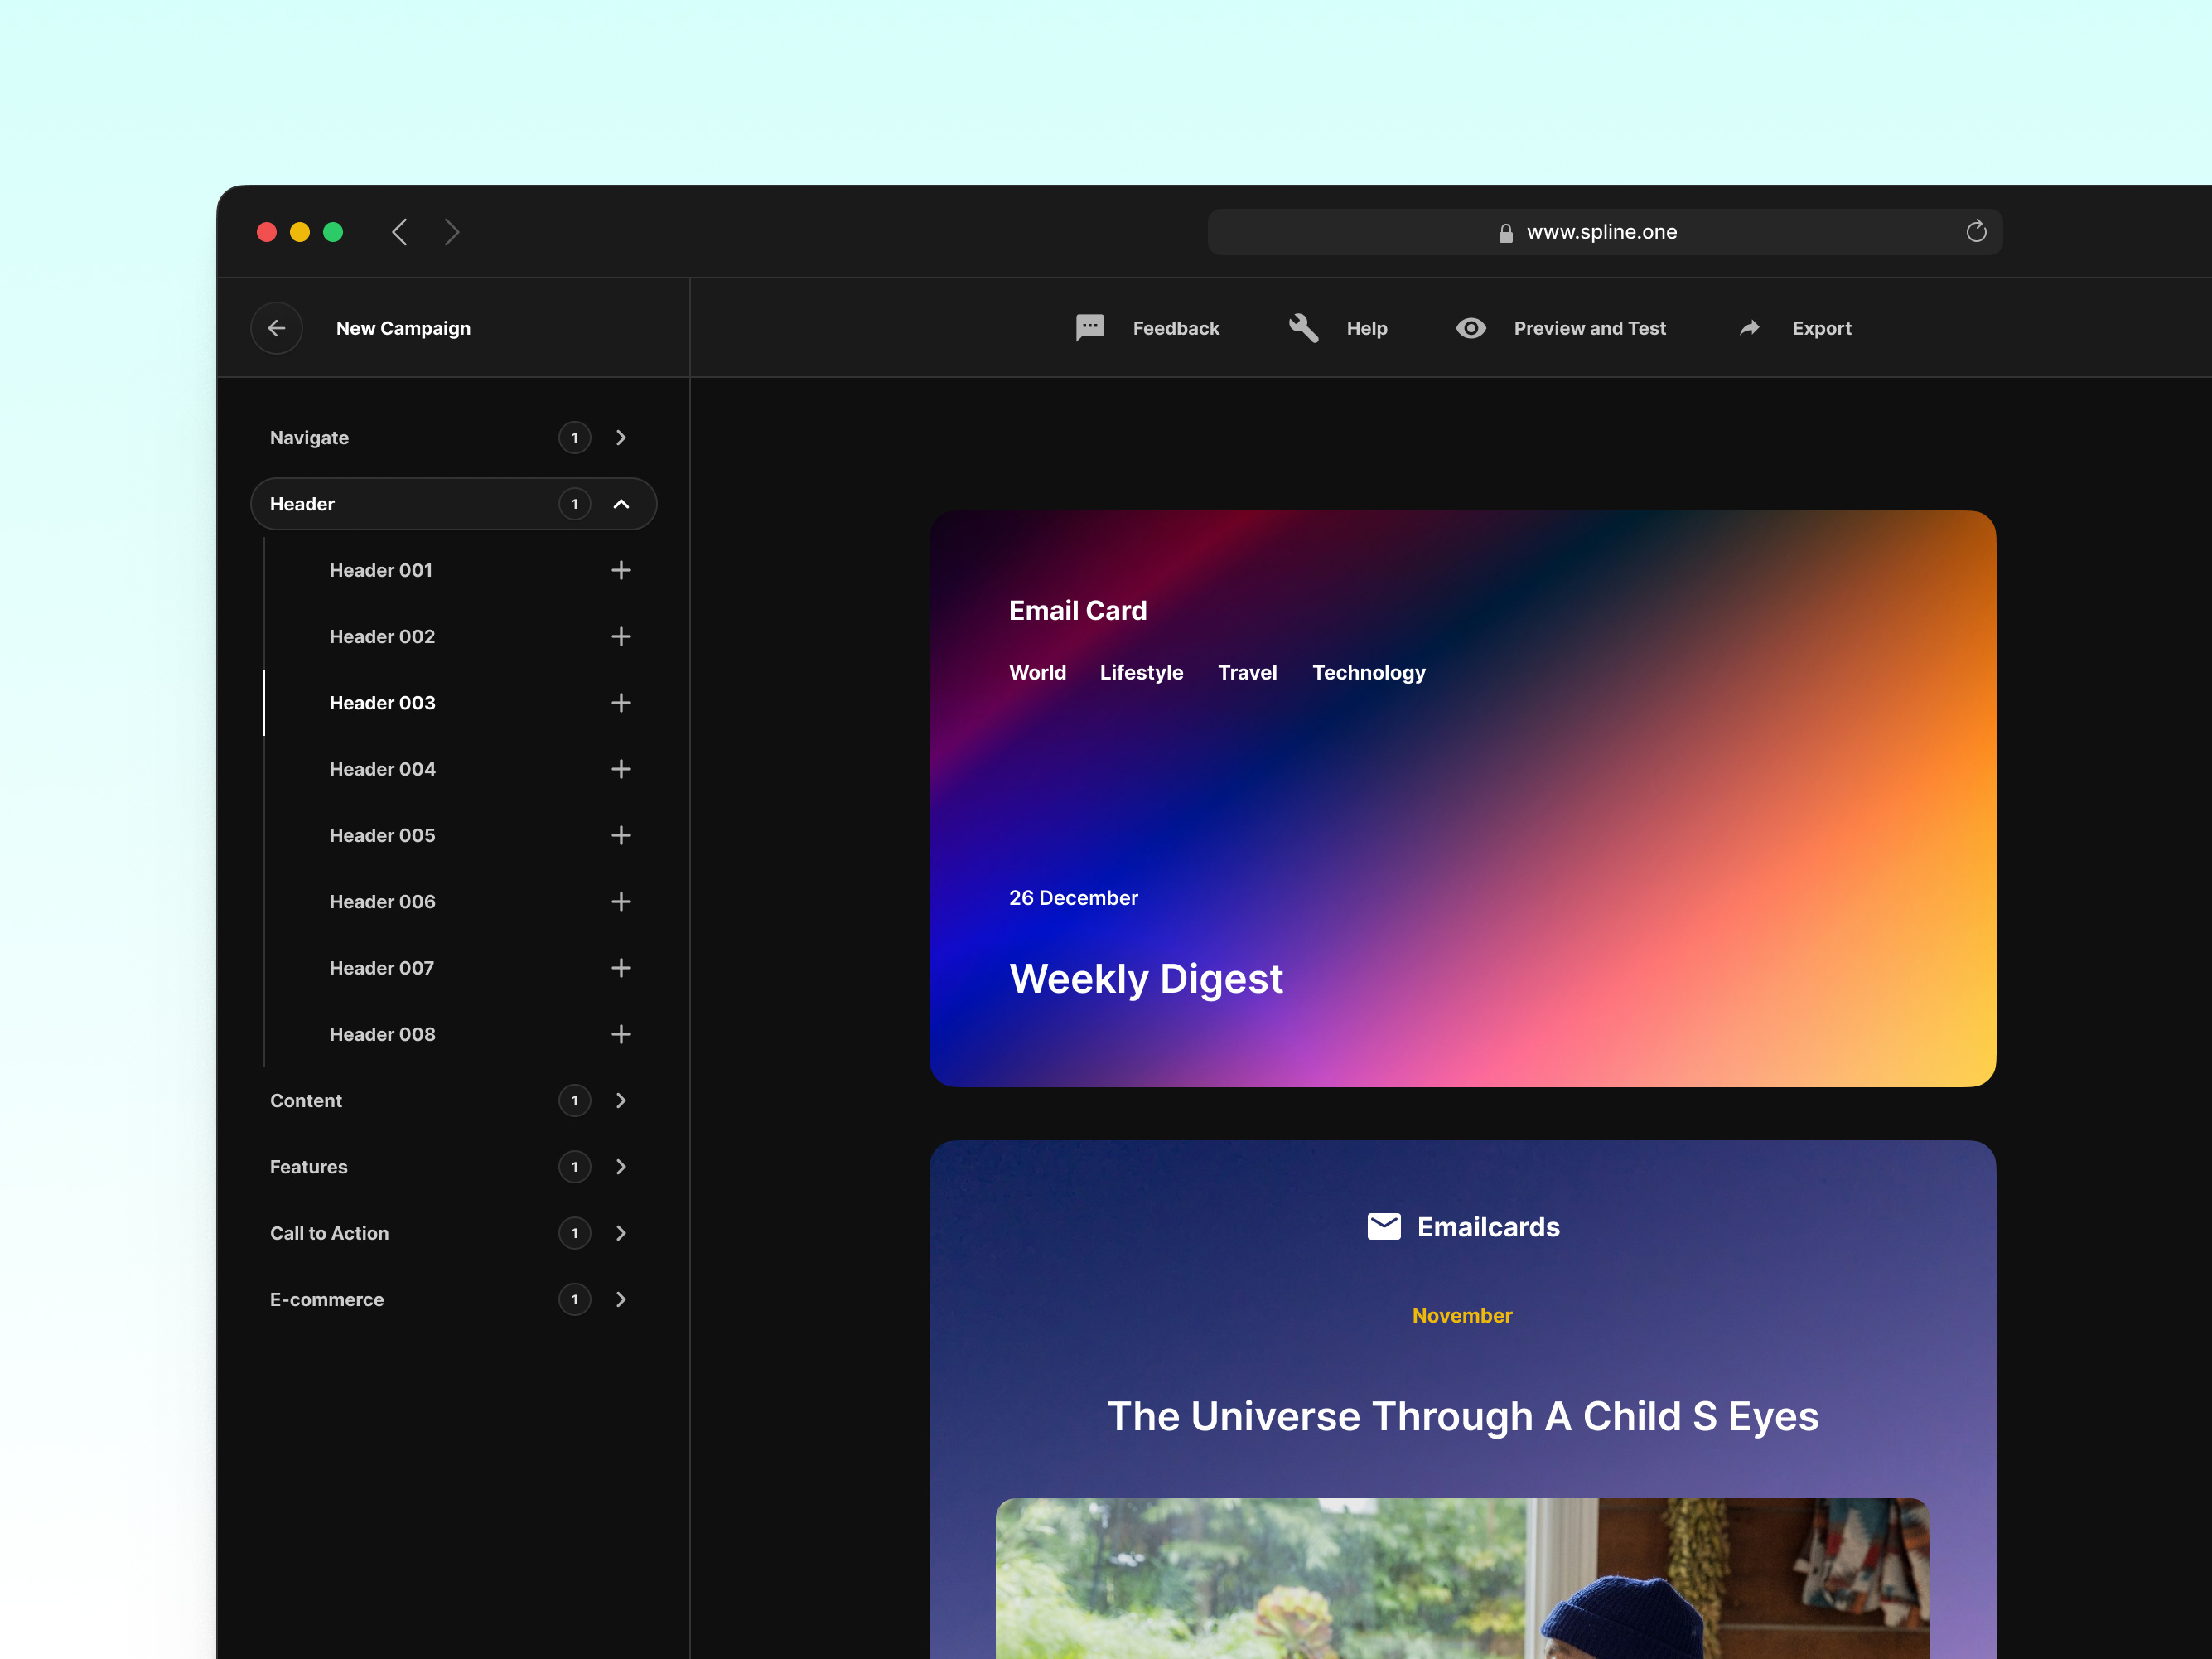Screen dimensions: 2212x1659
Task: Click the lock icon in the address bar
Action: pyautogui.click(x=1505, y=231)
